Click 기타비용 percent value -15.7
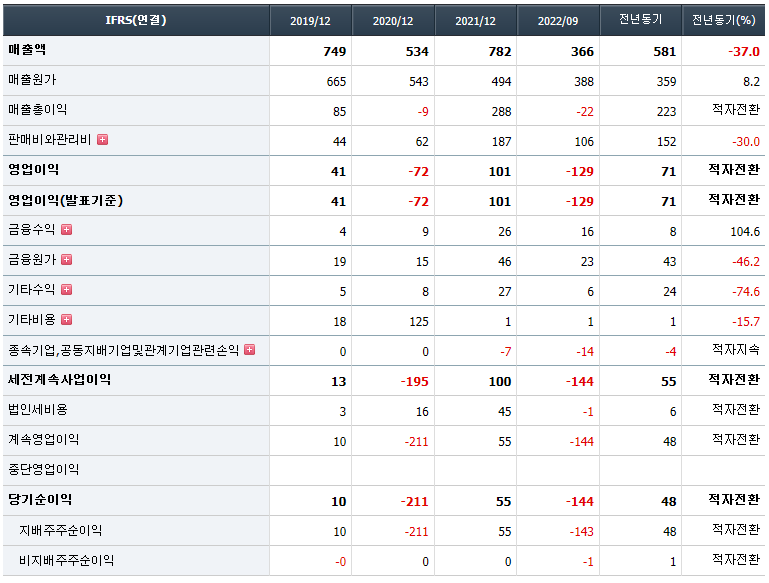Image resolution: width=769 pixels, height=583 pixels. [x=746, y=322]
